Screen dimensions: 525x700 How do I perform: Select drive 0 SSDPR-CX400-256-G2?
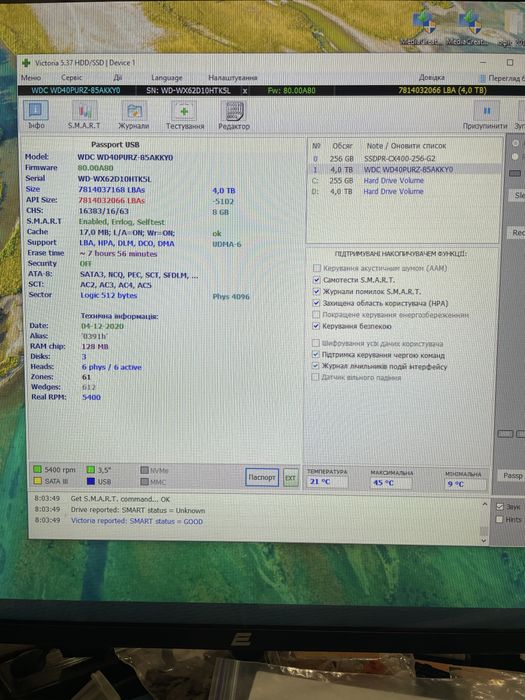click(x=404, y=158)
